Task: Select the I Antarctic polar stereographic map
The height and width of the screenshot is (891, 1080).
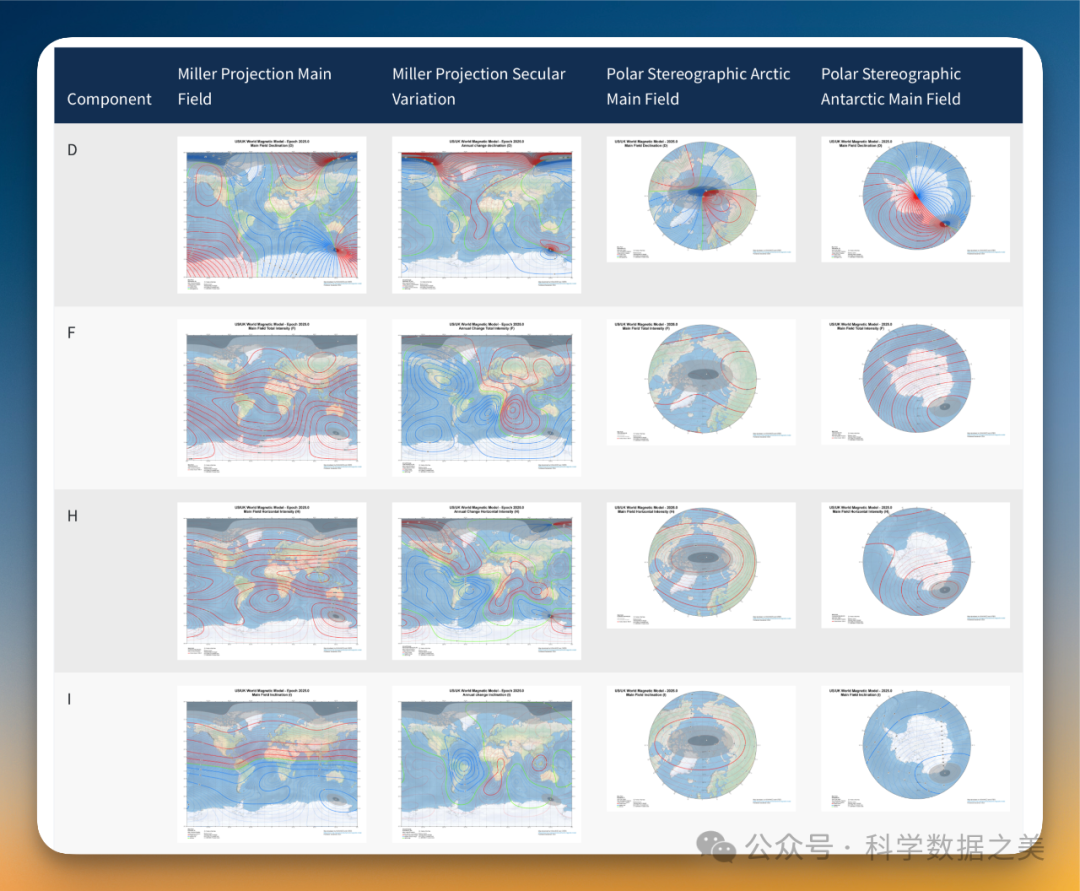Action: pos(915,748)
